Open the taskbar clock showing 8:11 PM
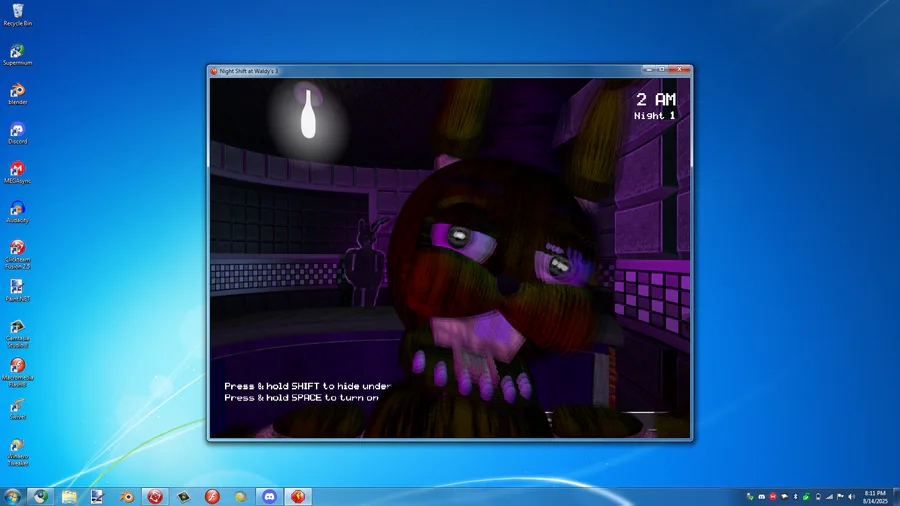This screenshot has width=900, height=506. tap(875, 497)
